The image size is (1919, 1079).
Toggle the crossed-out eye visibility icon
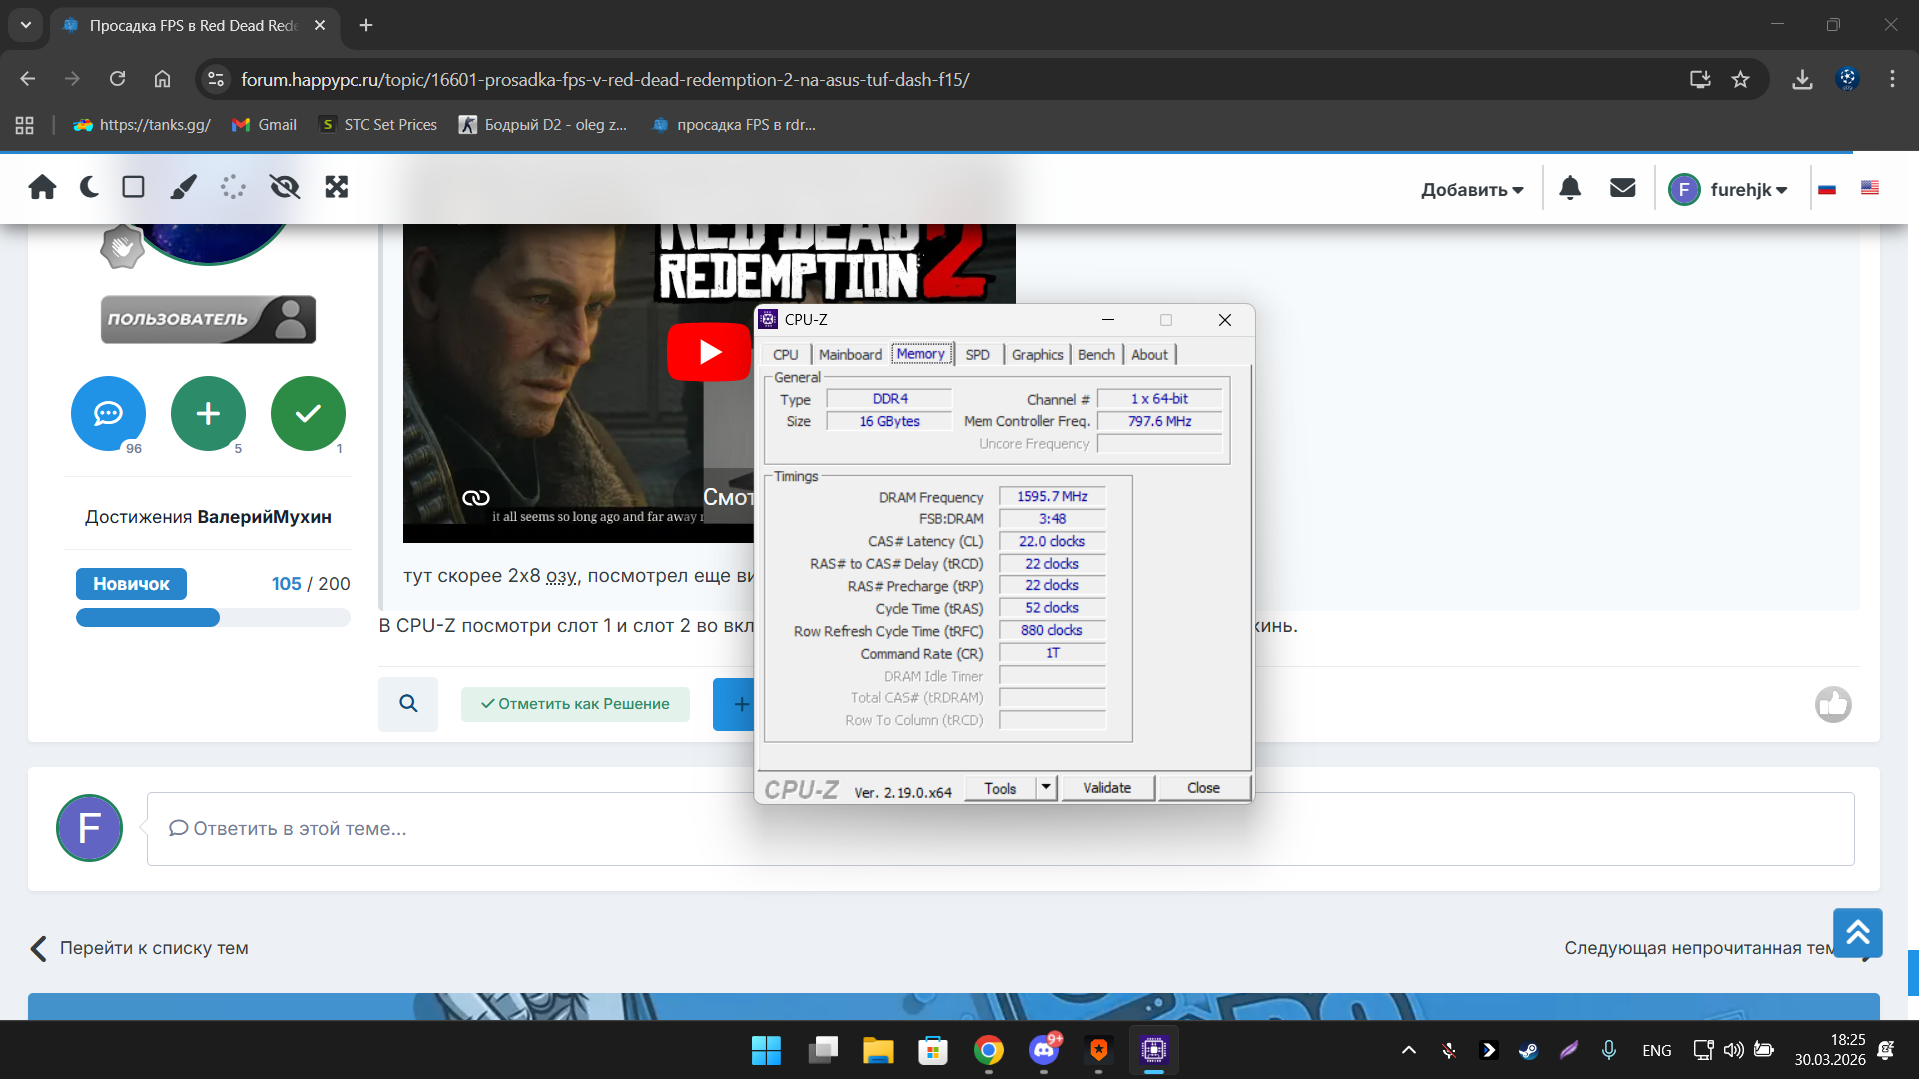(285, 187)
